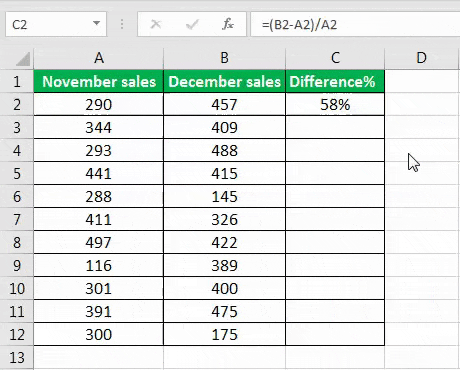Viewport: 460px width, 370px height.
Task: Click the Enter checkmark formula icon
Action: 192,24
